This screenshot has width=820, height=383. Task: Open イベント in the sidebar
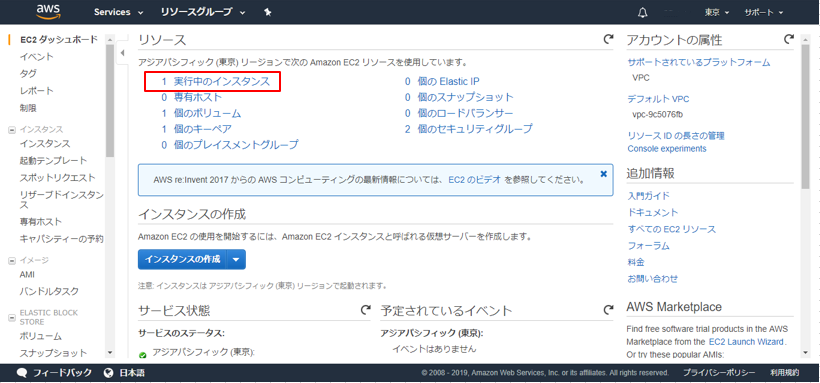click(37, 57)
